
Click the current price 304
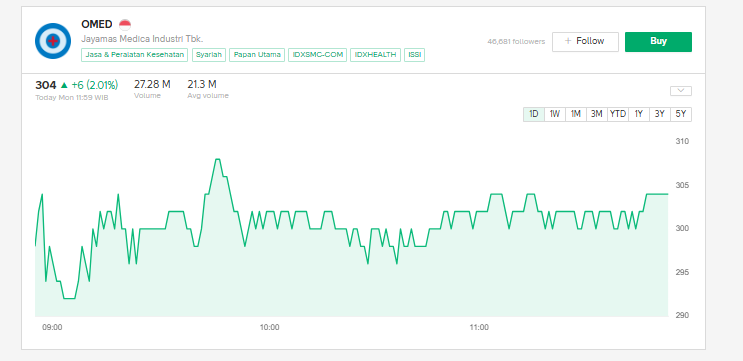pyautogui.click(x=45, y=85)
